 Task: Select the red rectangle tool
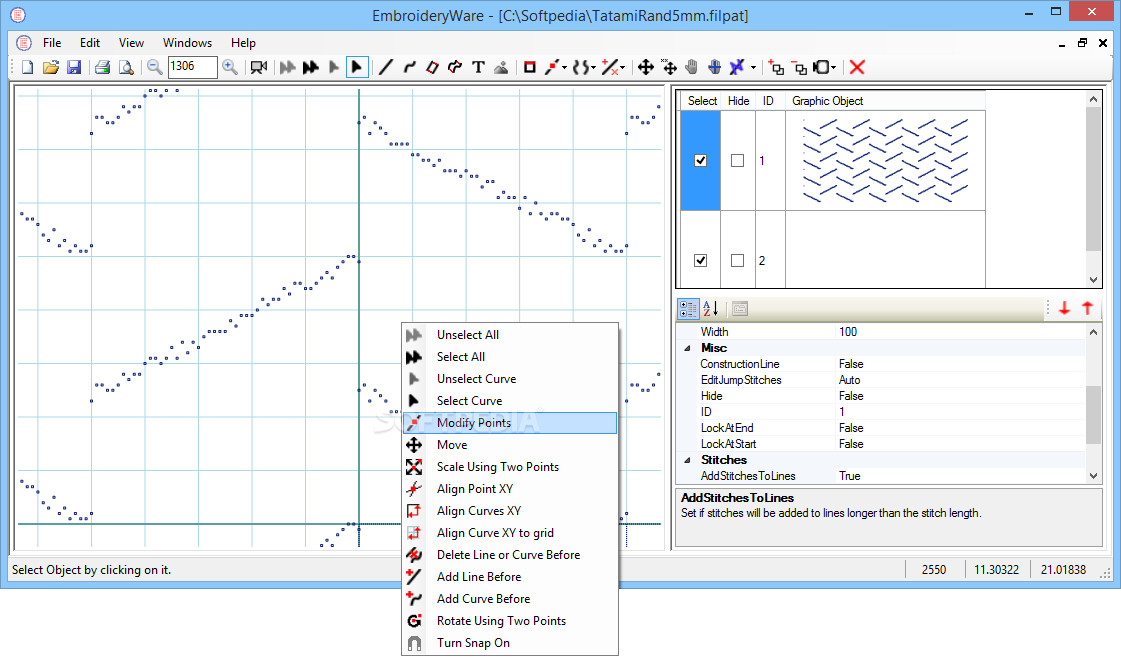click(529, 67)
